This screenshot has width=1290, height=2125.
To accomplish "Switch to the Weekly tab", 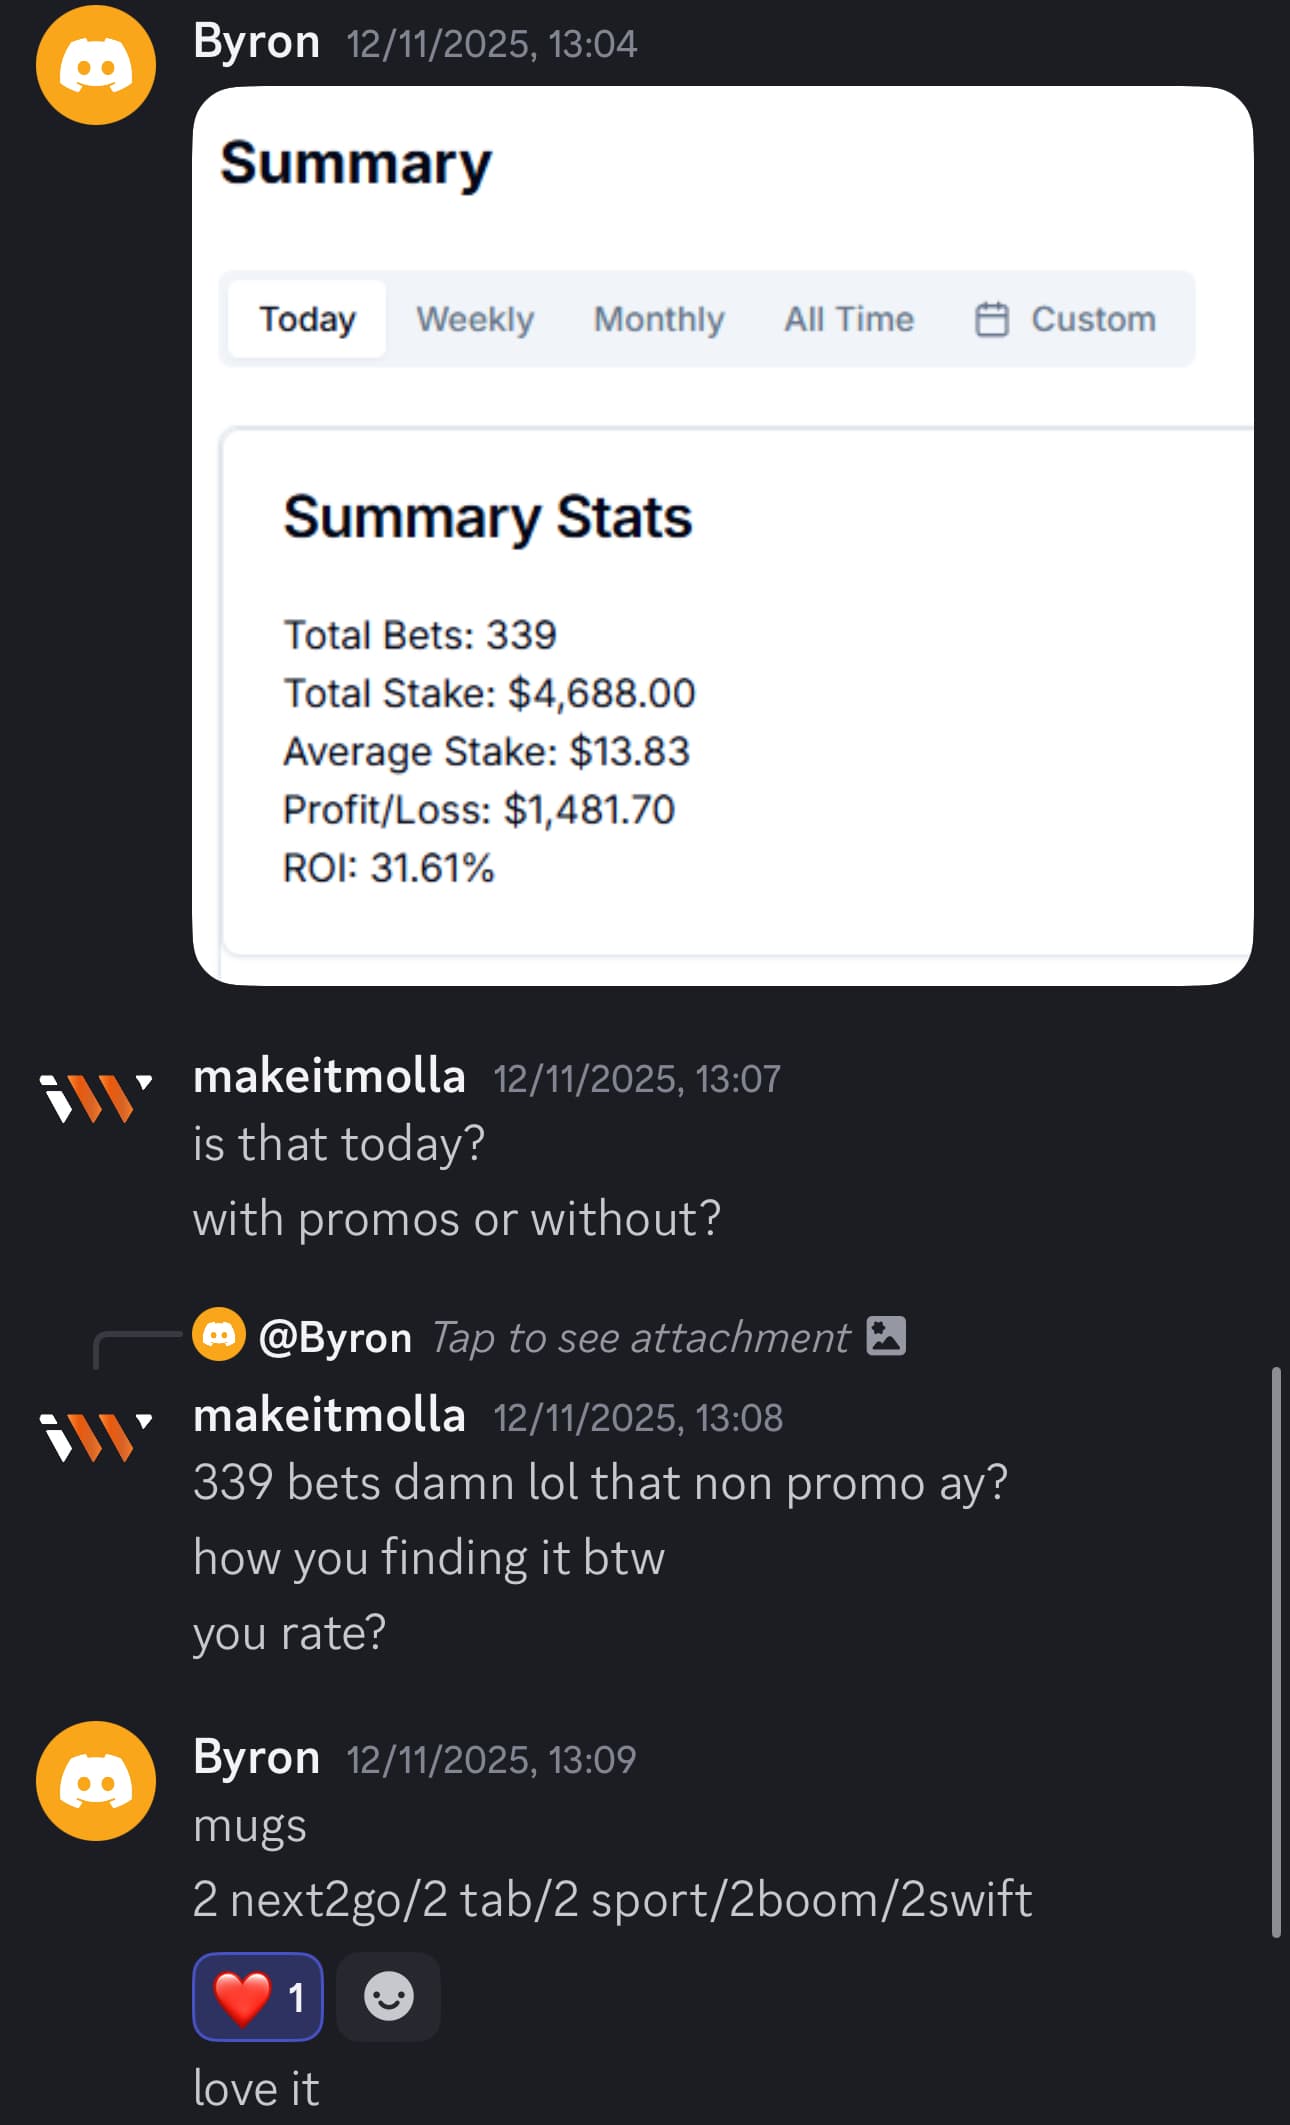I will (475, 319).
